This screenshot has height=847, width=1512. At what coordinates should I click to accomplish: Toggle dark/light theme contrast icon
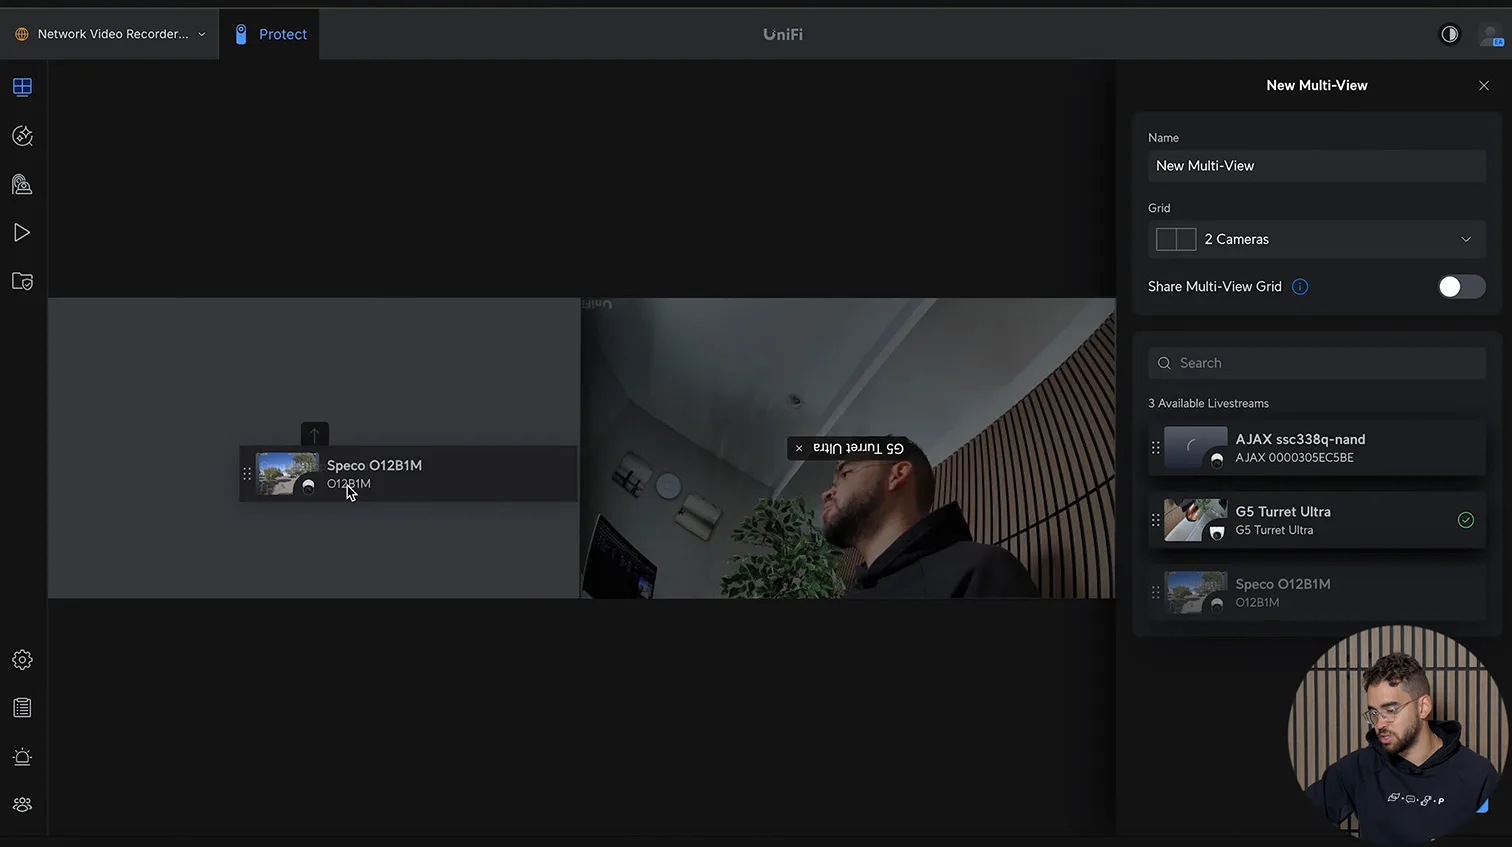pyautogui.click(x=1449, y=34)
